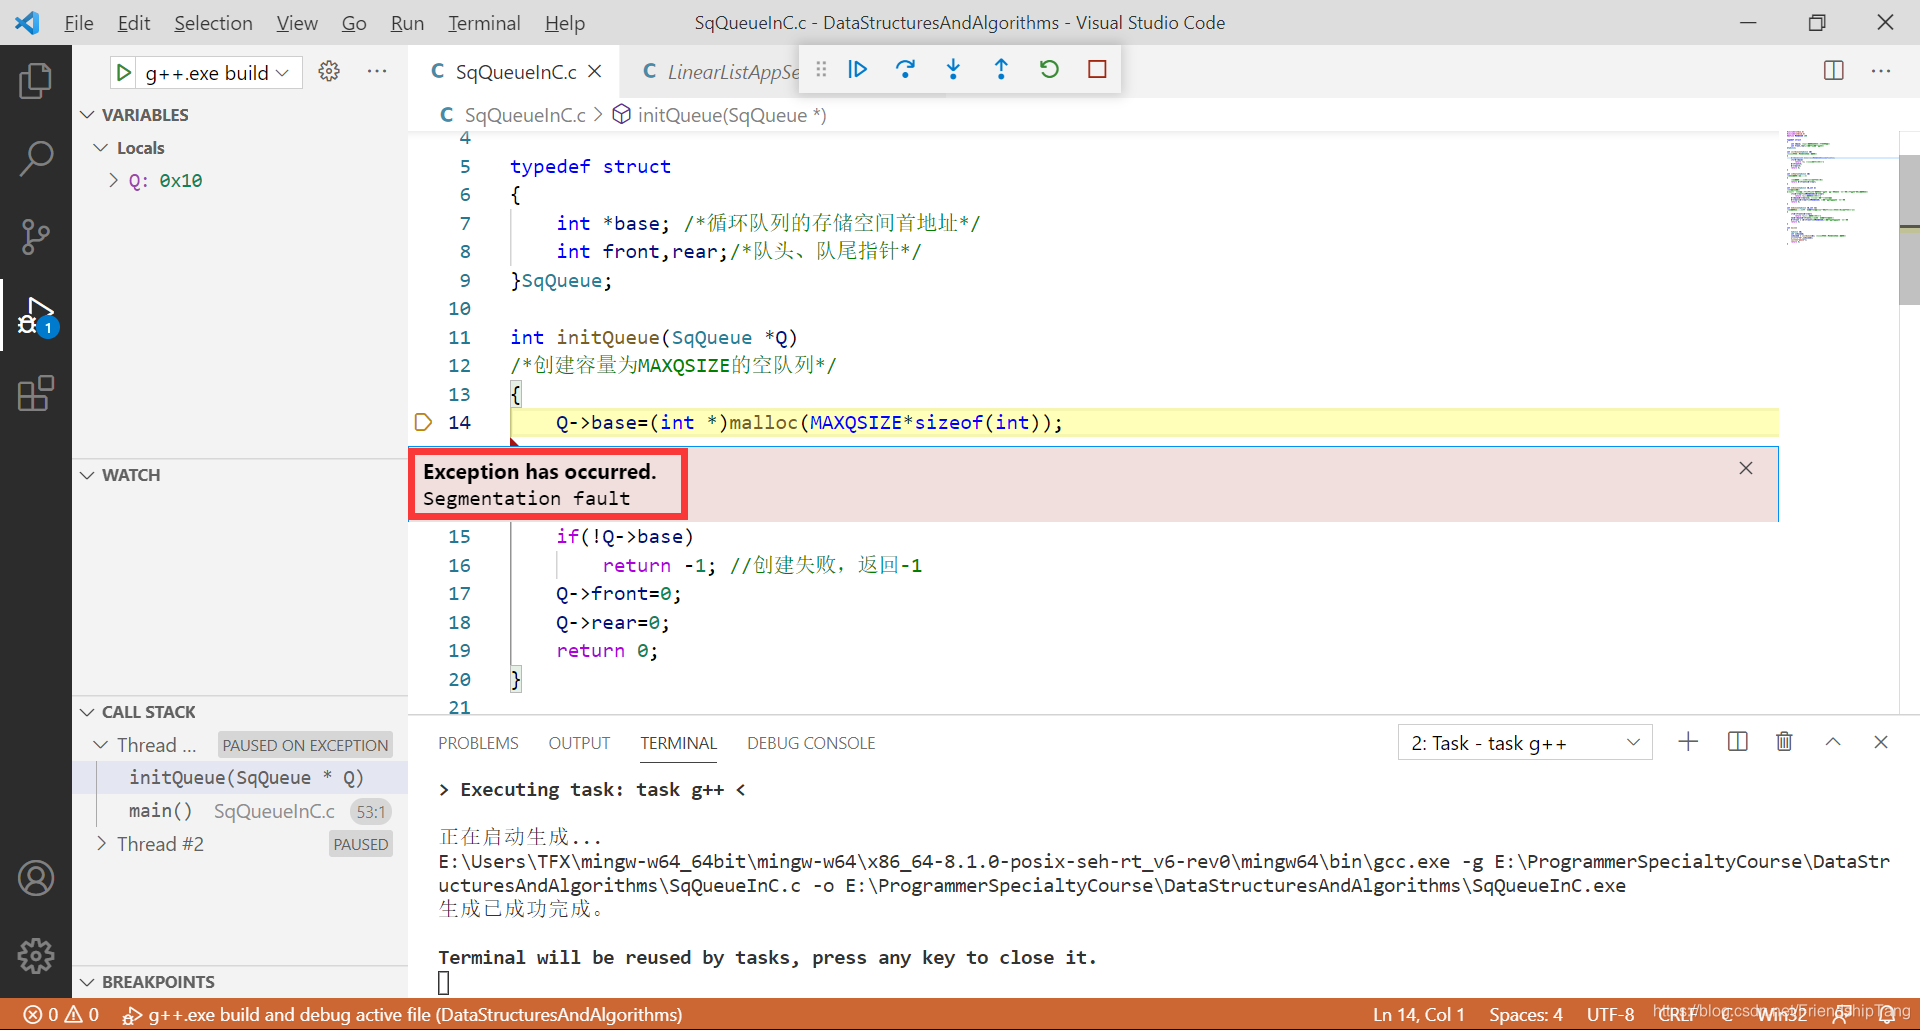Toggle the breakpoint on line 14
Image resolution: width=1920 pixels, height=1030 pixels.
point(423,422)
